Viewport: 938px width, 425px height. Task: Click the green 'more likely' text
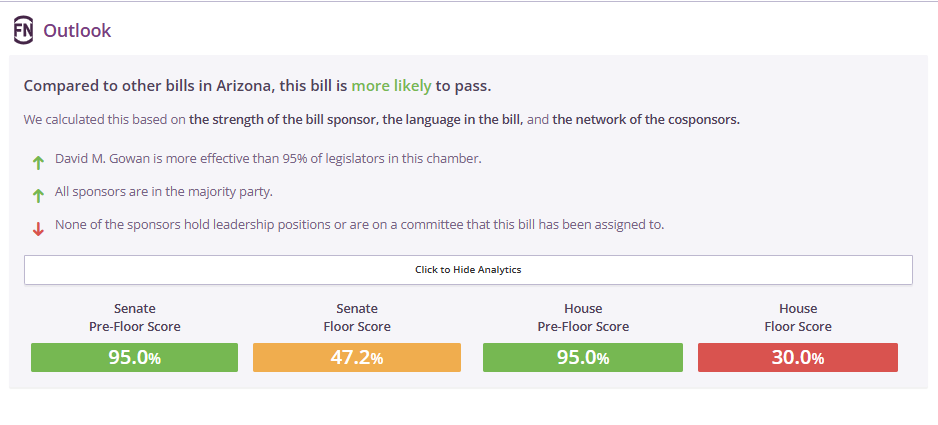click(x=391, y=86)
